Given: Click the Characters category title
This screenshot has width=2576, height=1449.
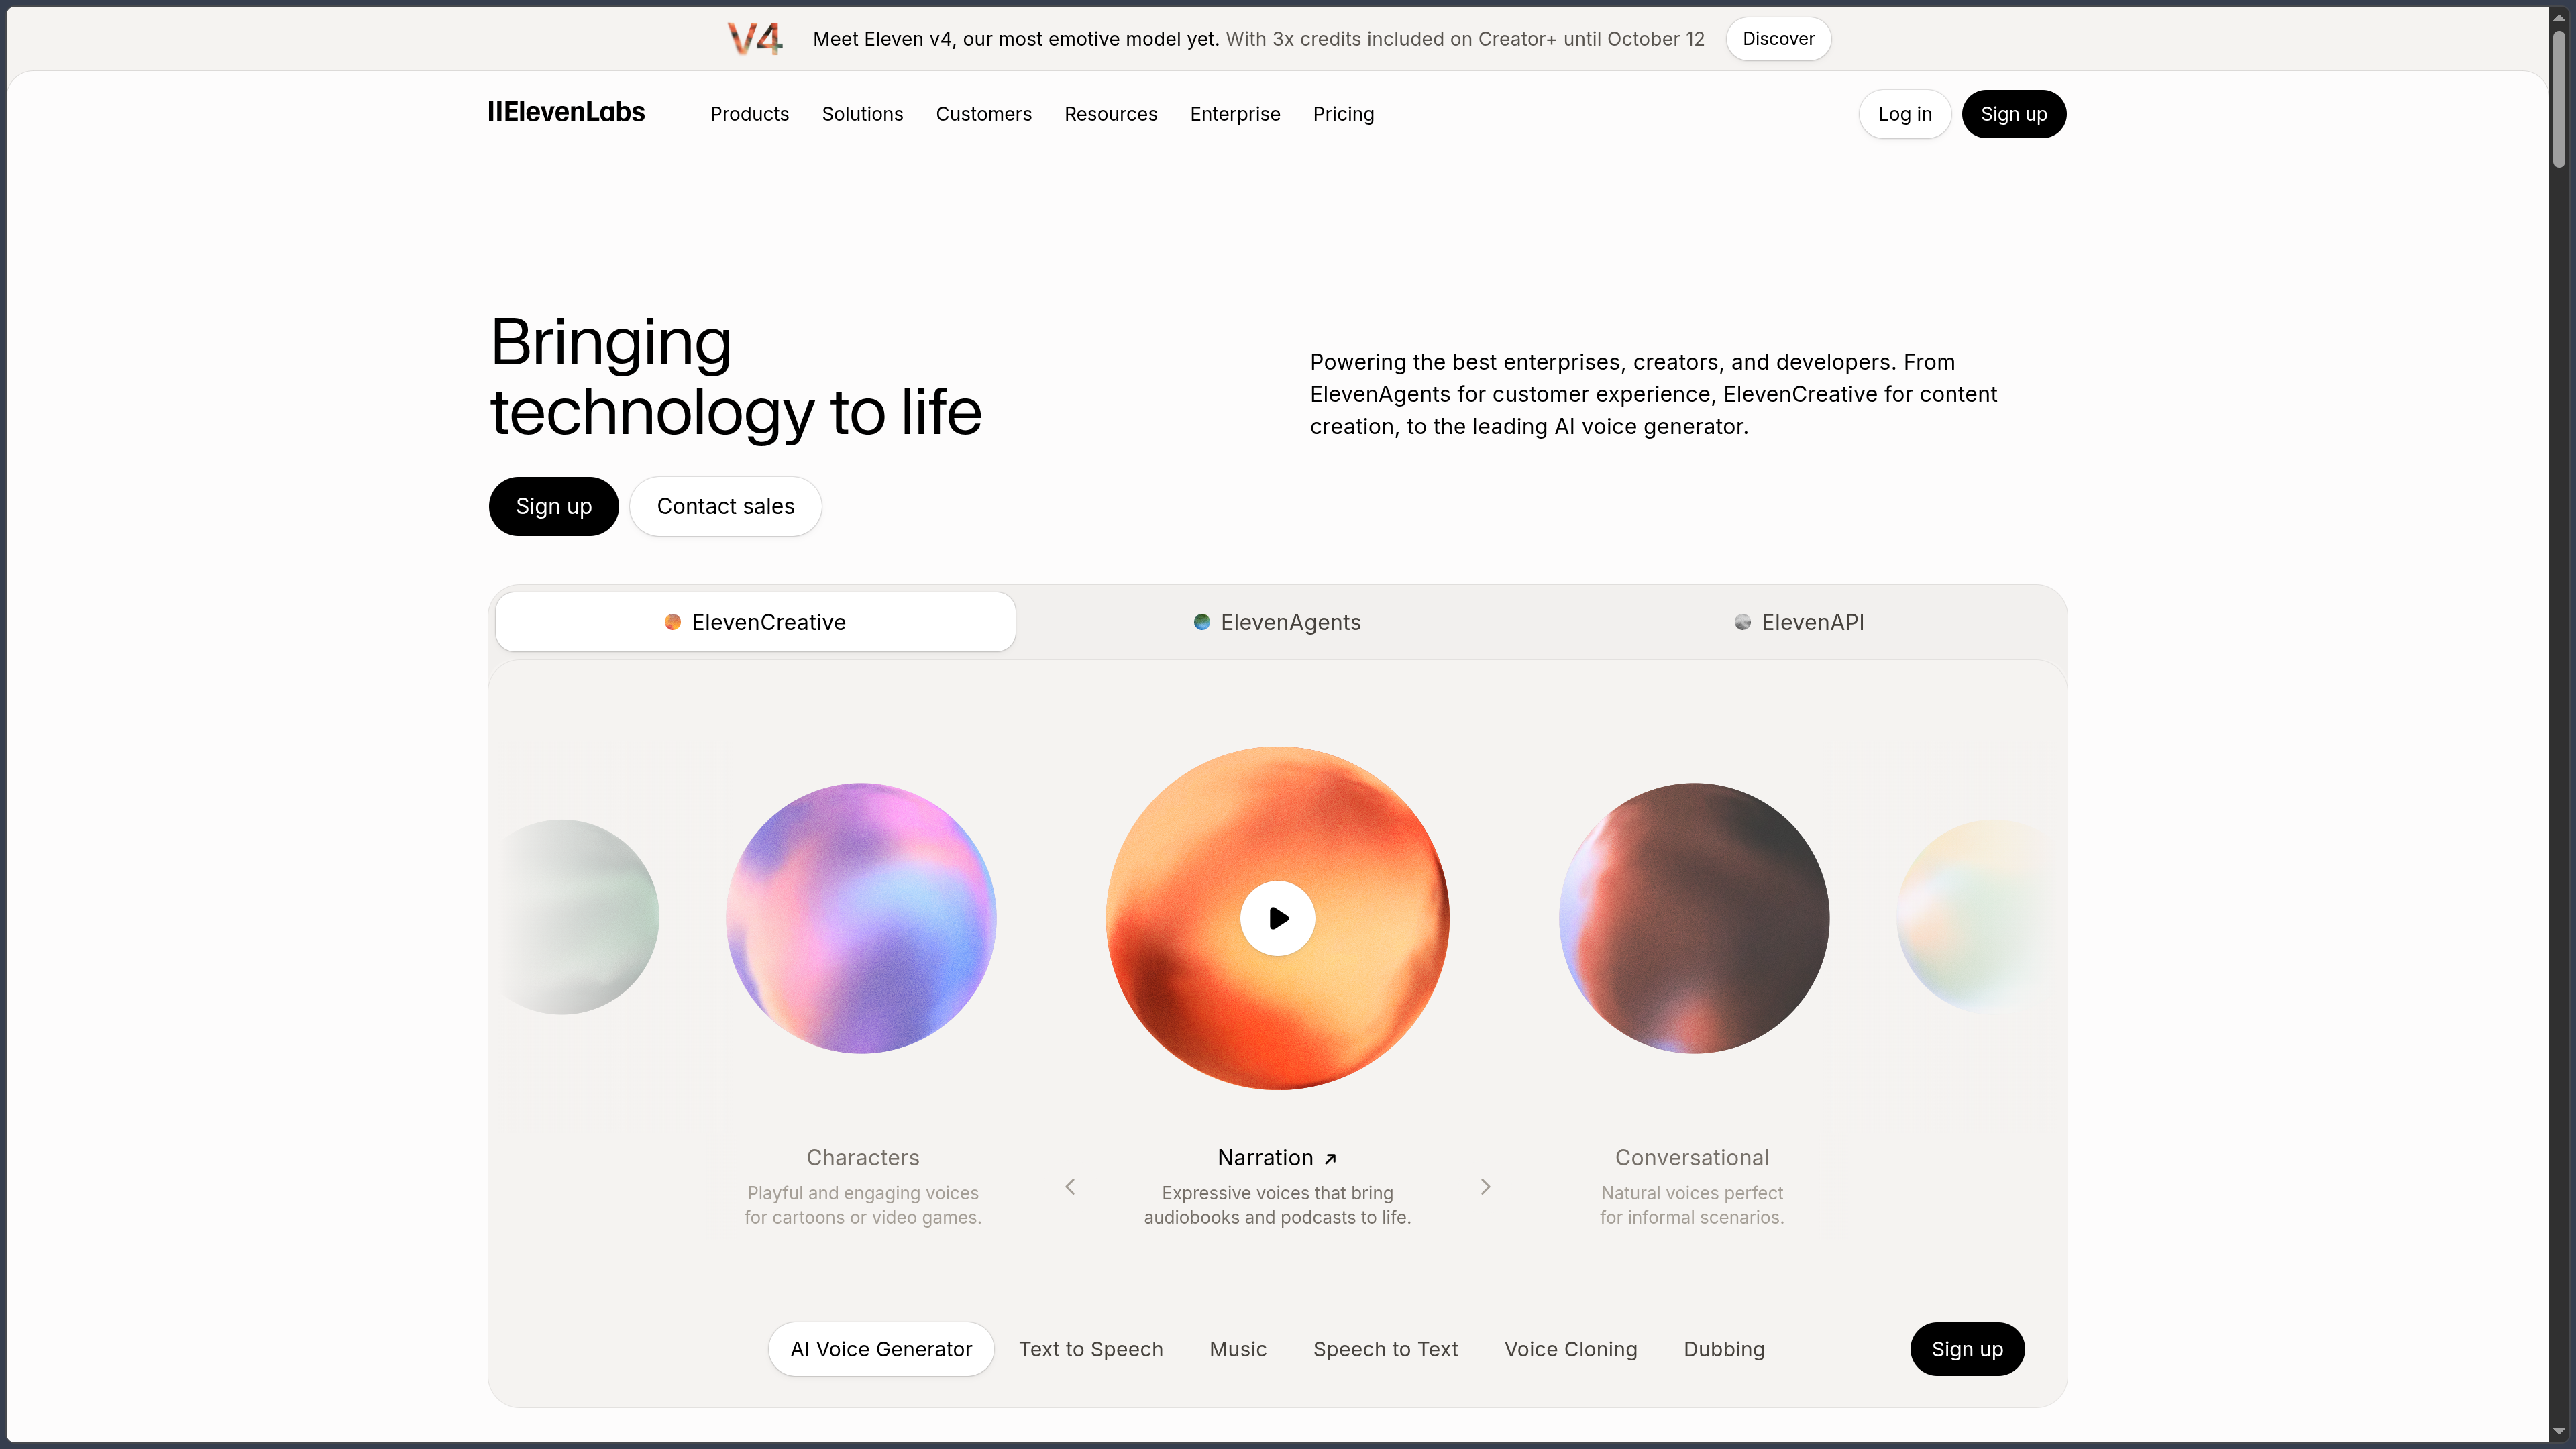Looking at the screenshot, I should [x=862, y=1157].
